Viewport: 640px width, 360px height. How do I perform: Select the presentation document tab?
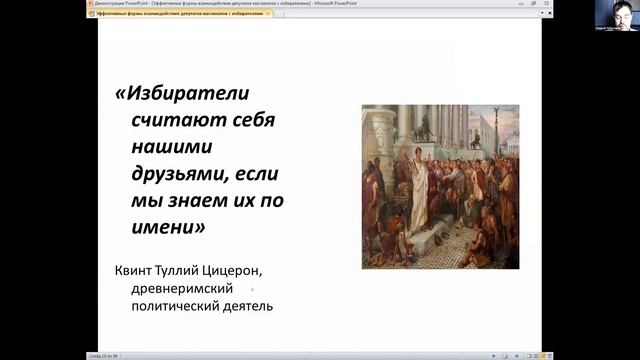pyautogui.click(x=180, y=13)
